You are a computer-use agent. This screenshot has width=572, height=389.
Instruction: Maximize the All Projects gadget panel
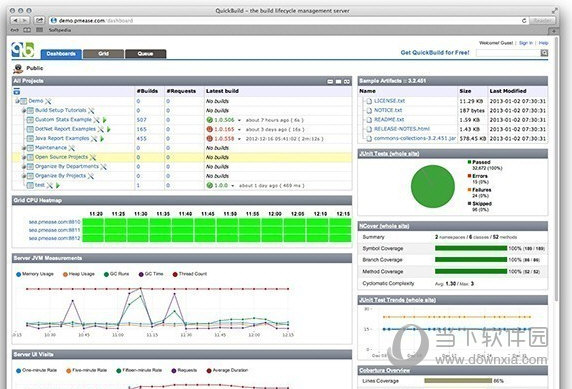point(339,81)
